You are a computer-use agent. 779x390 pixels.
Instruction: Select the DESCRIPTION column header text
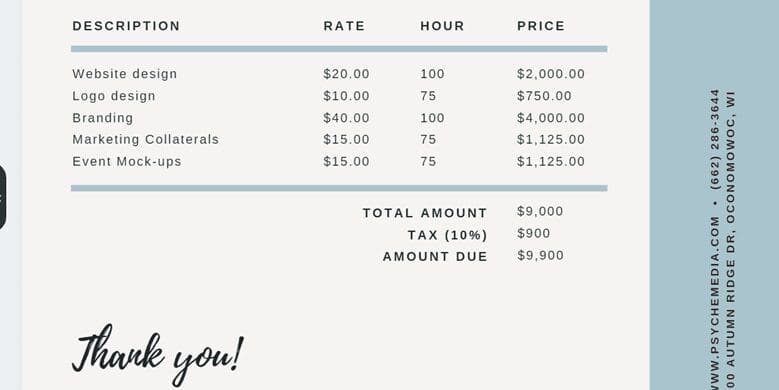pos(126,26)
